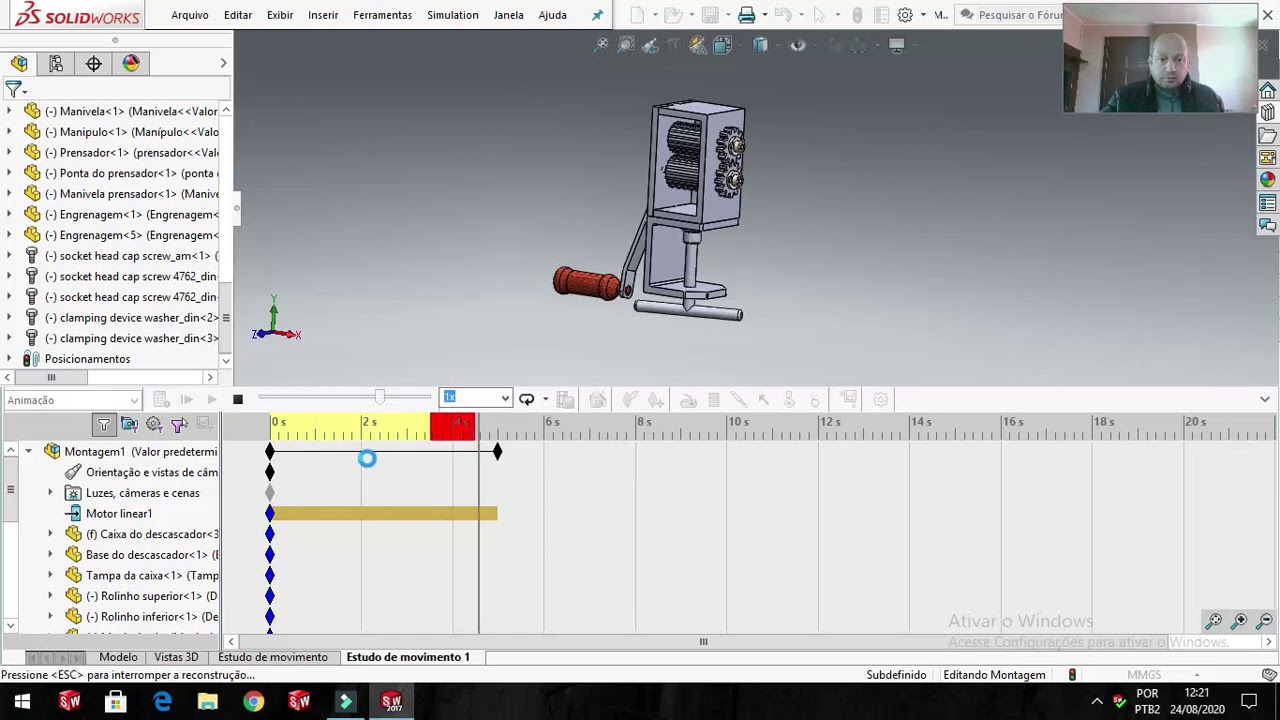Open the Animação study type dropdown
Viewport: 1280px width, 720px height.
[x=72, y=400]
